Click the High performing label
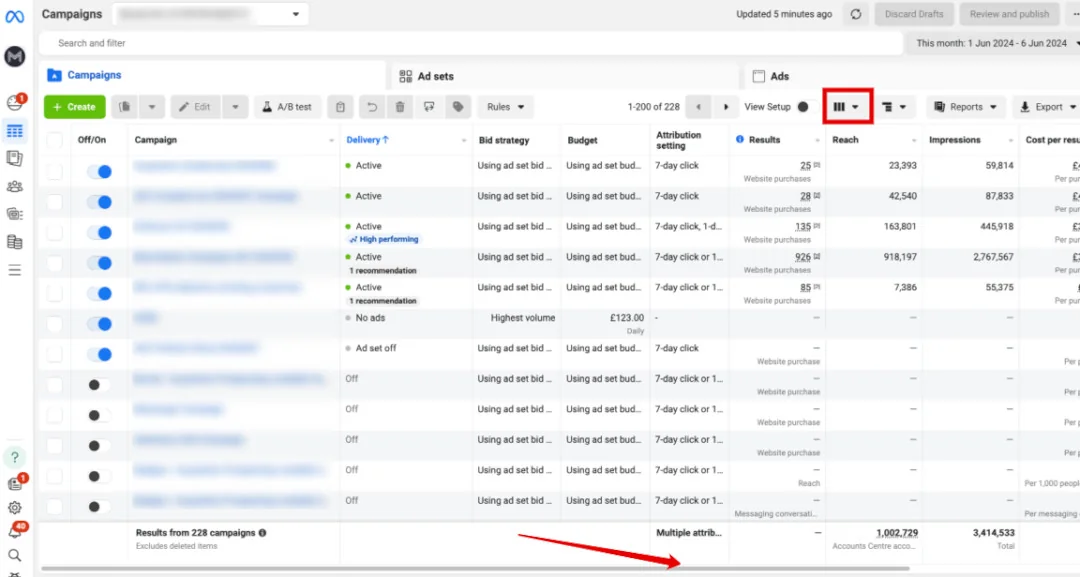 384,239
